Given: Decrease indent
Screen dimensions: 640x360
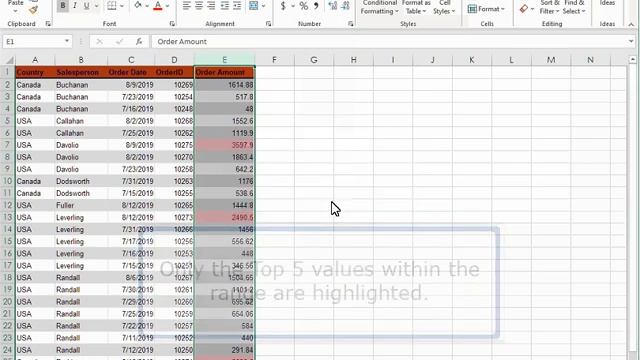Looking at the screenshot, I should (224, 6).
